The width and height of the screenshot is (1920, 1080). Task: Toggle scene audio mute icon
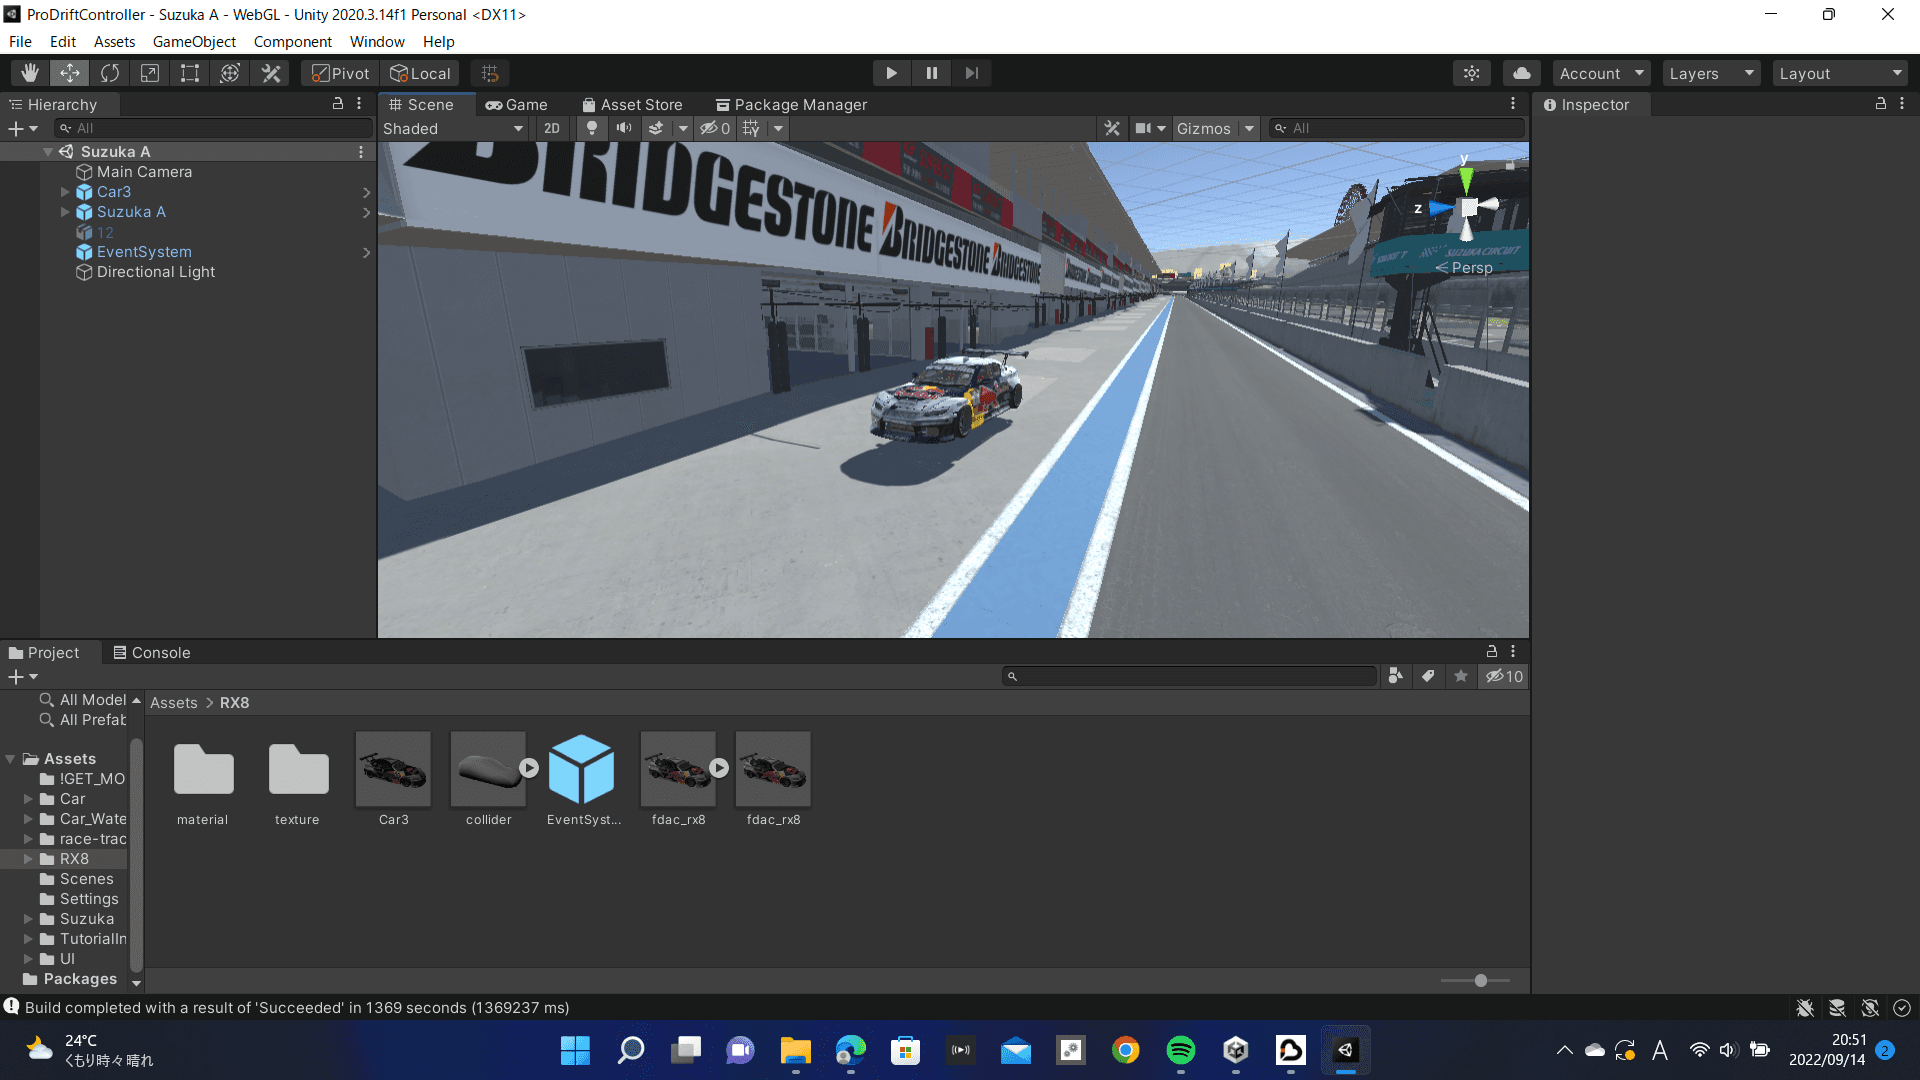pyautogui.click(x=624, y=128)
